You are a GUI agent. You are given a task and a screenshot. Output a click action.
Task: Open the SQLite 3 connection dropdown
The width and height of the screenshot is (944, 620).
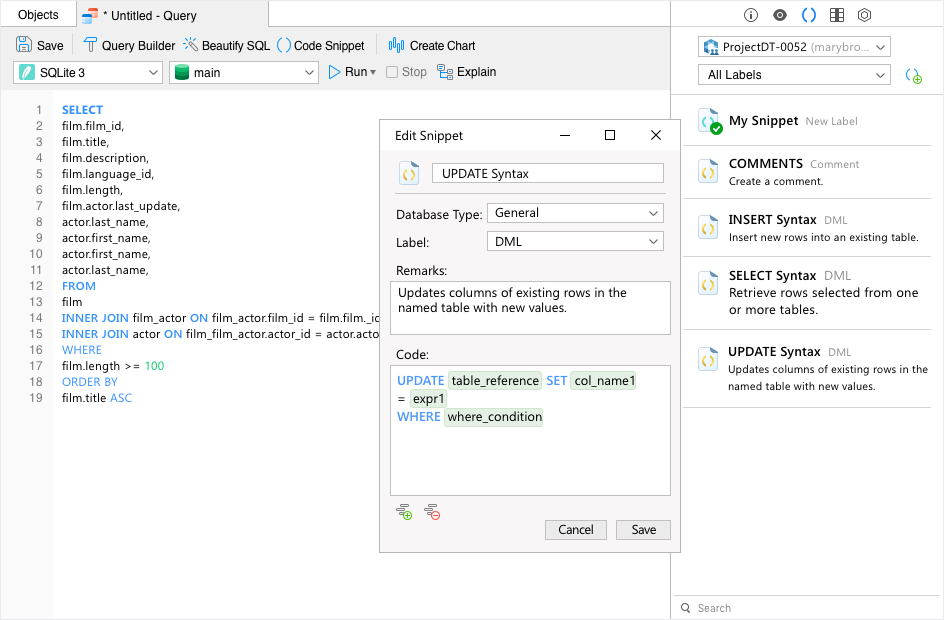[x=88, y=73]
